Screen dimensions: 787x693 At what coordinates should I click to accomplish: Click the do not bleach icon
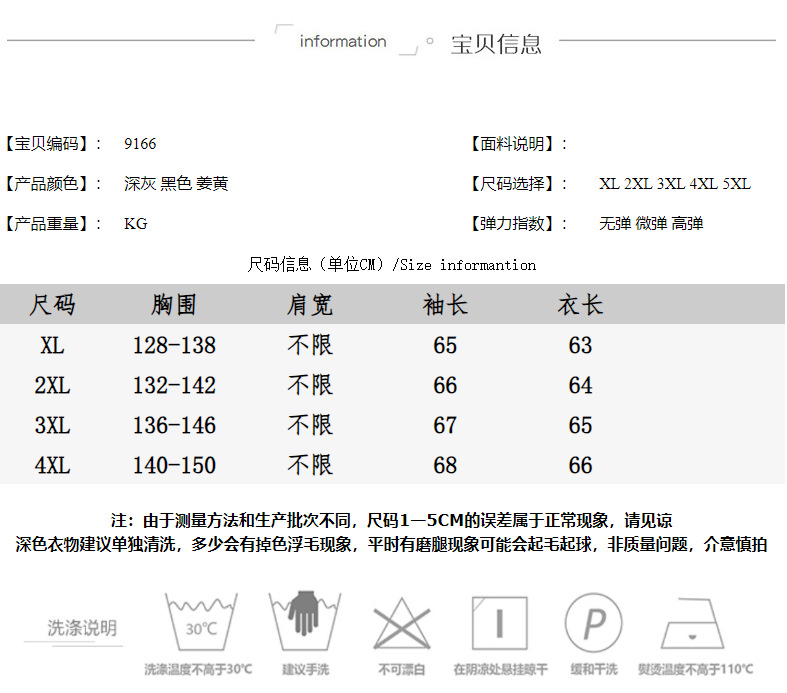point(402,623)
